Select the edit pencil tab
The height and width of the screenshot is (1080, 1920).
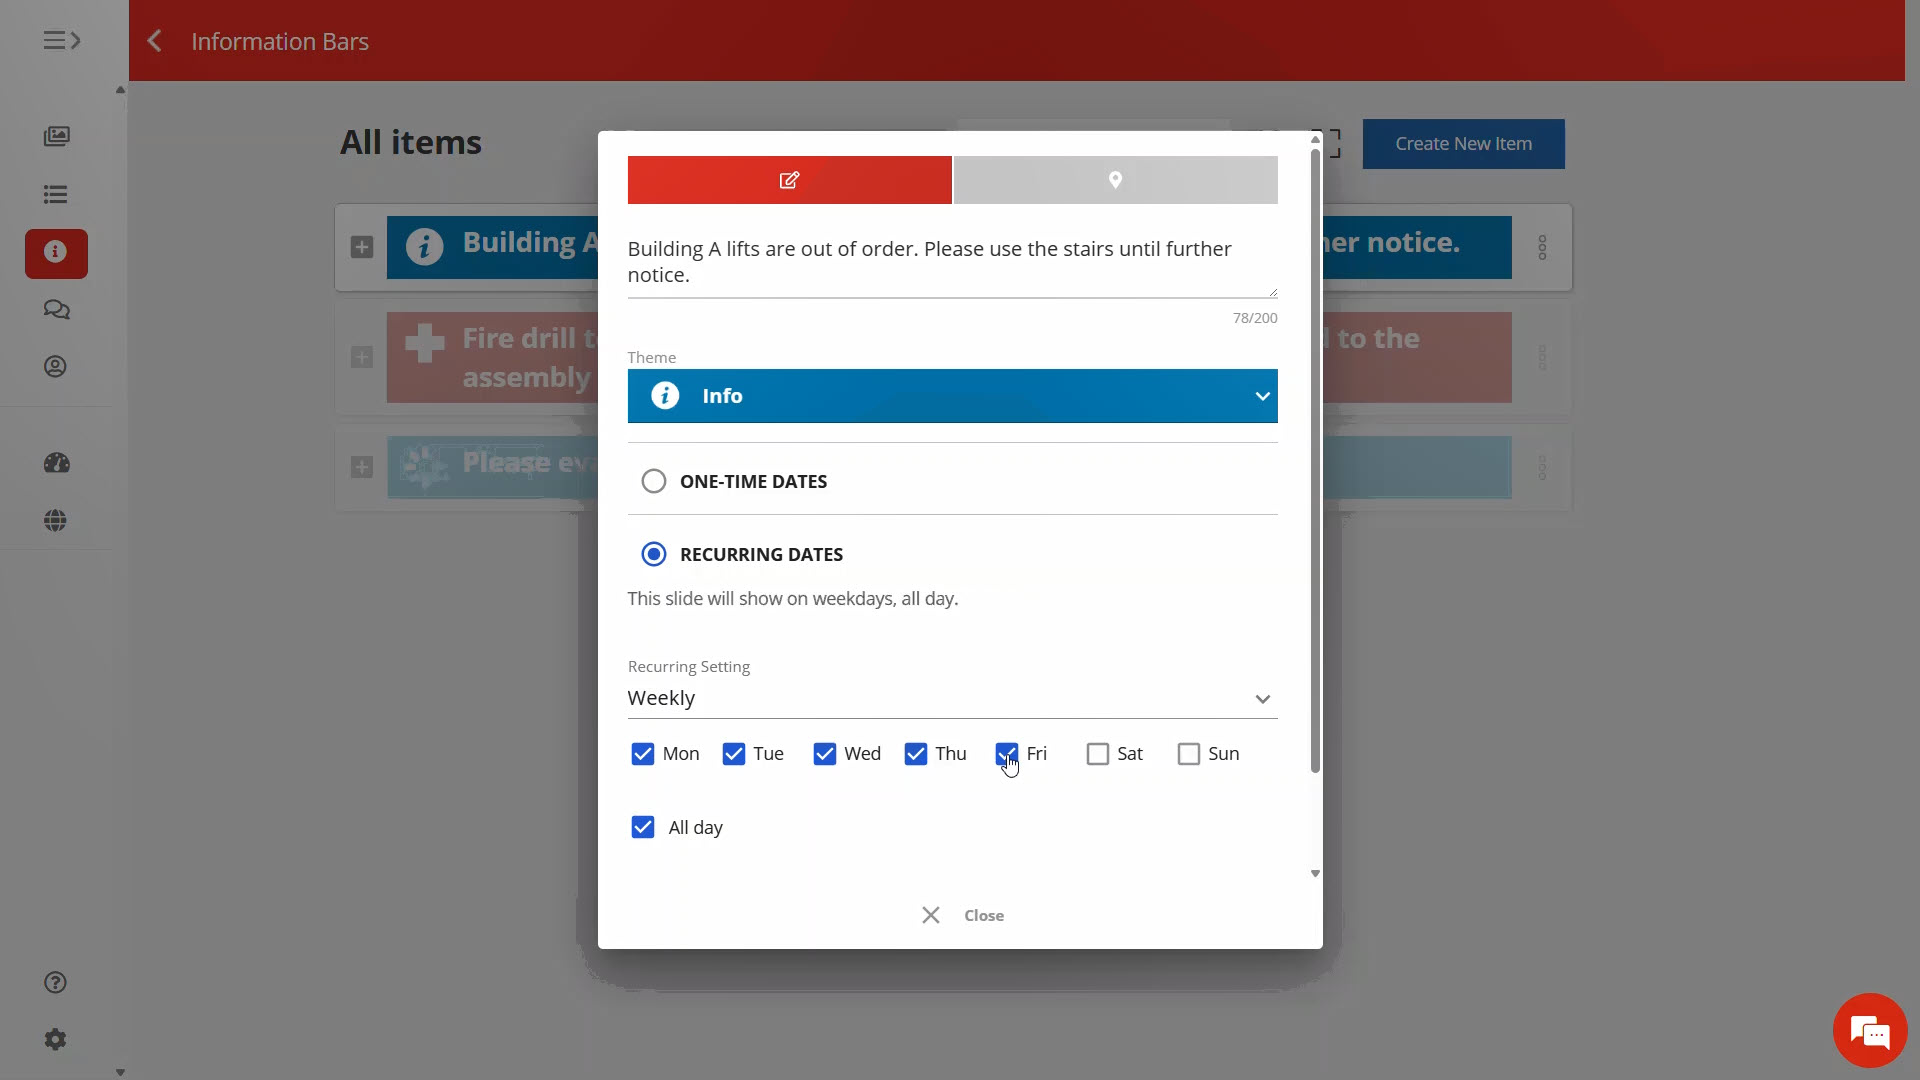click(789, 180)
